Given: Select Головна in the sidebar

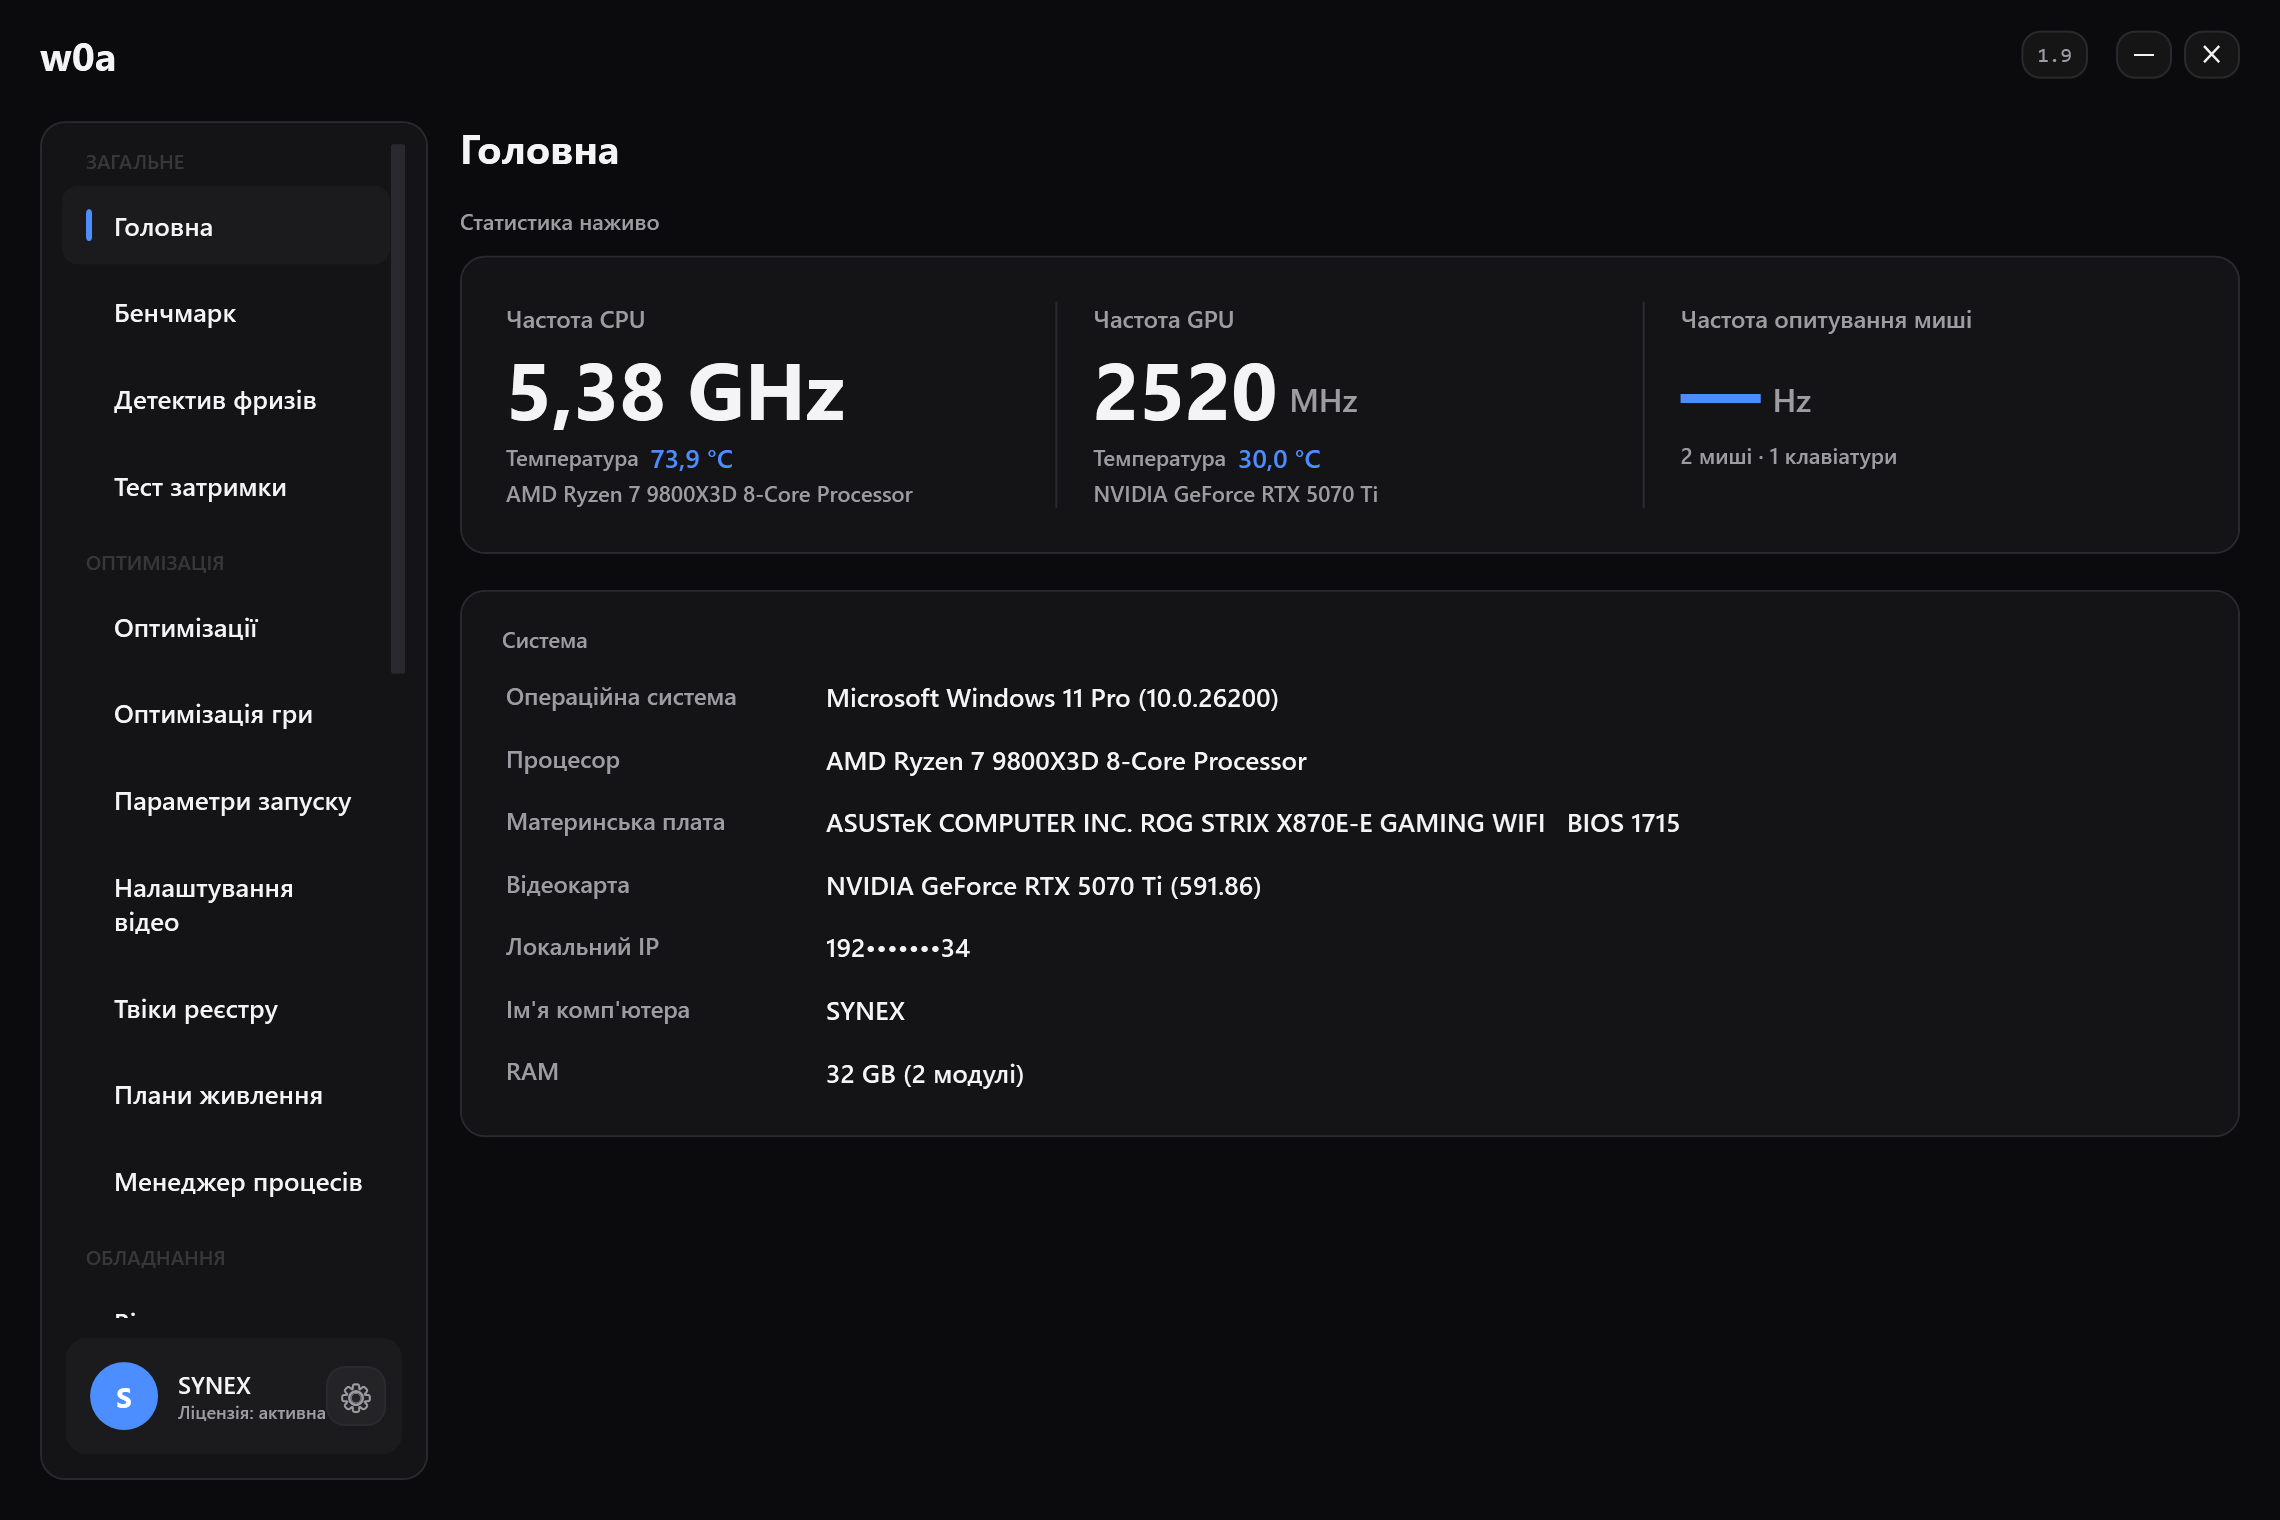Looking at the screenshot, I should (226, 226).
